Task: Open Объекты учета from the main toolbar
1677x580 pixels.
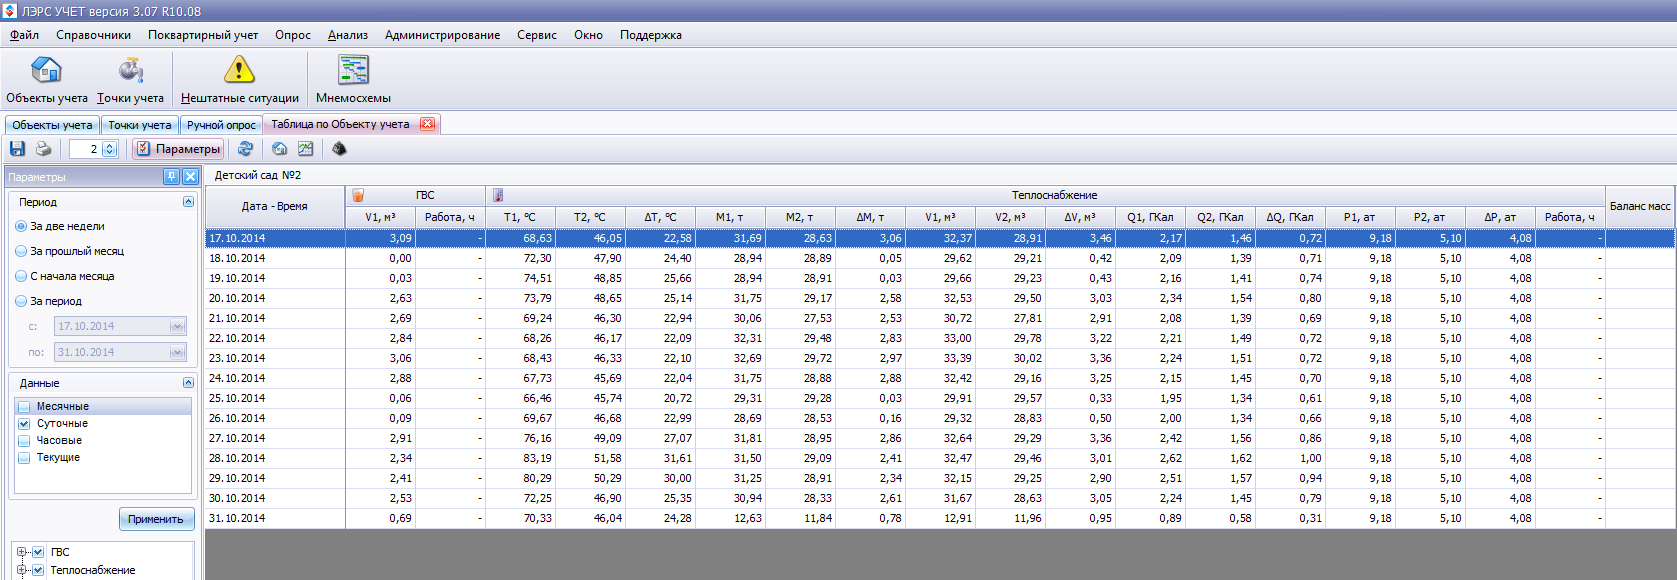Action: (x=46, y=79)
